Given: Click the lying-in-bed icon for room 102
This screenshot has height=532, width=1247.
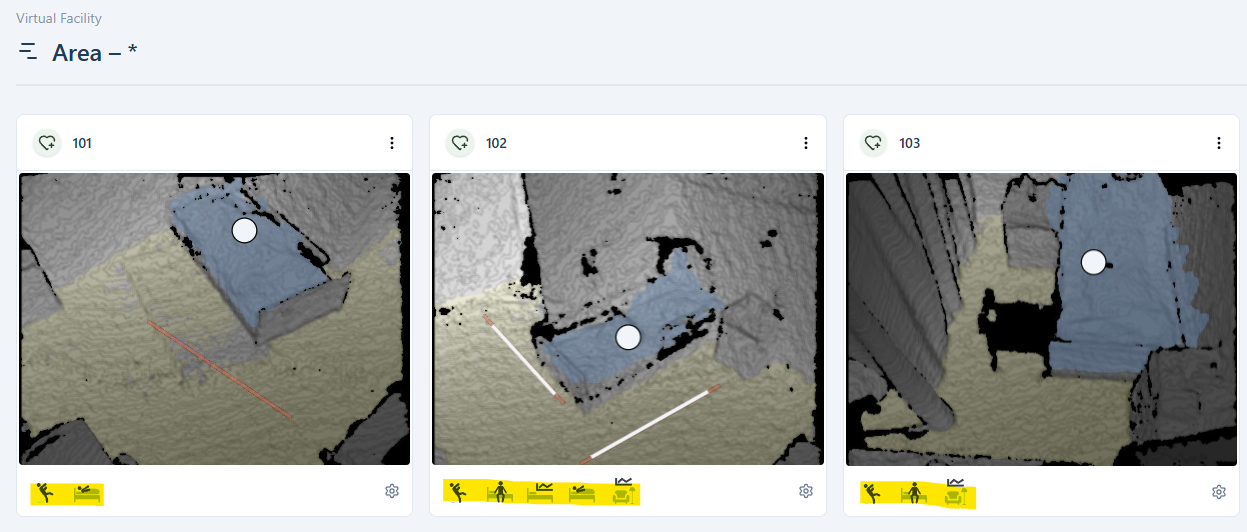Looking at the screenshot, I should [x=582, y=492].
